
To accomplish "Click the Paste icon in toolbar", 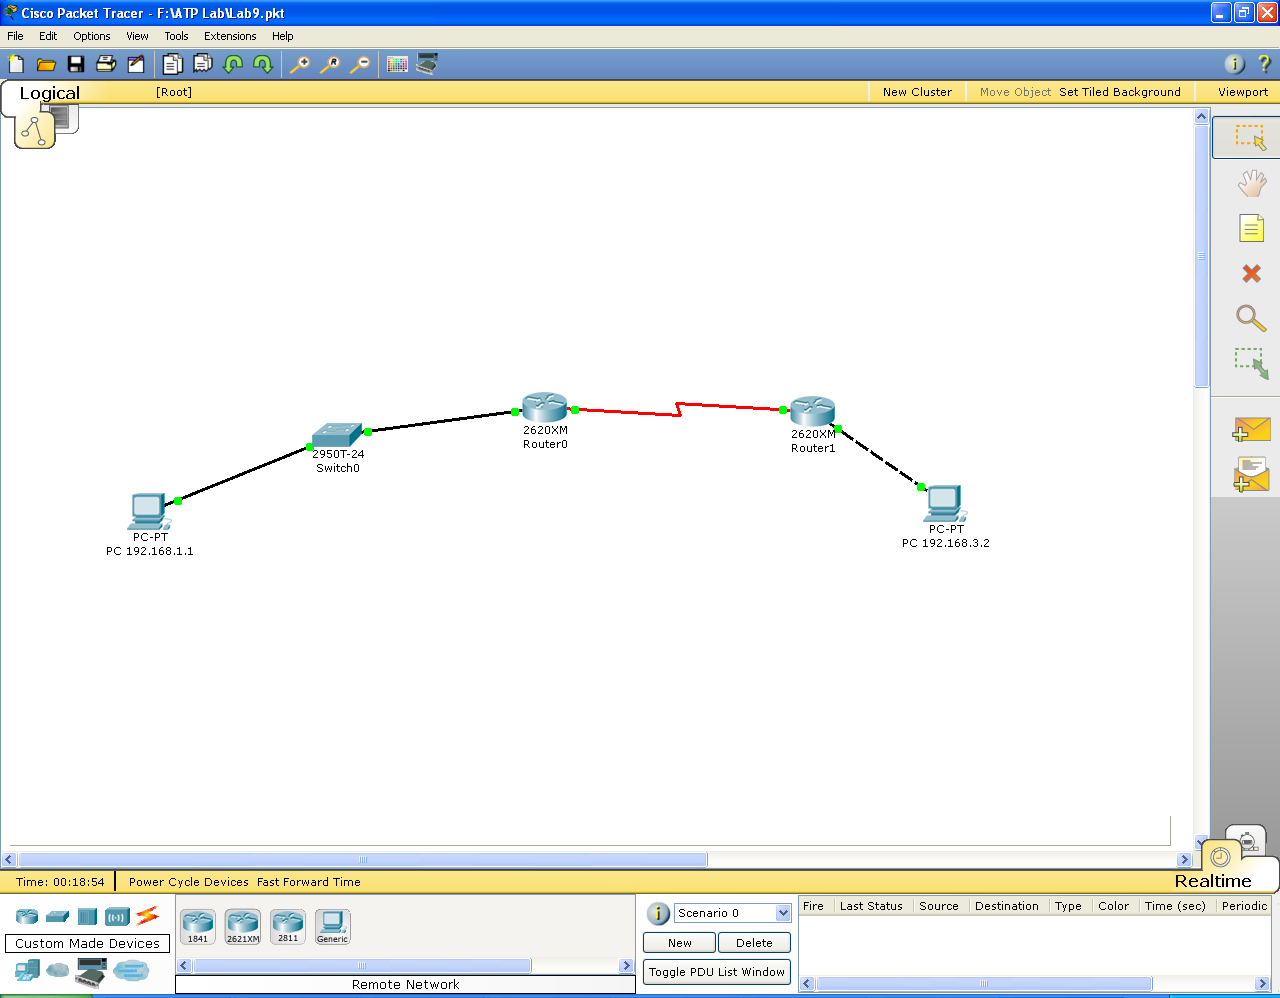I will tap(202, 64).
